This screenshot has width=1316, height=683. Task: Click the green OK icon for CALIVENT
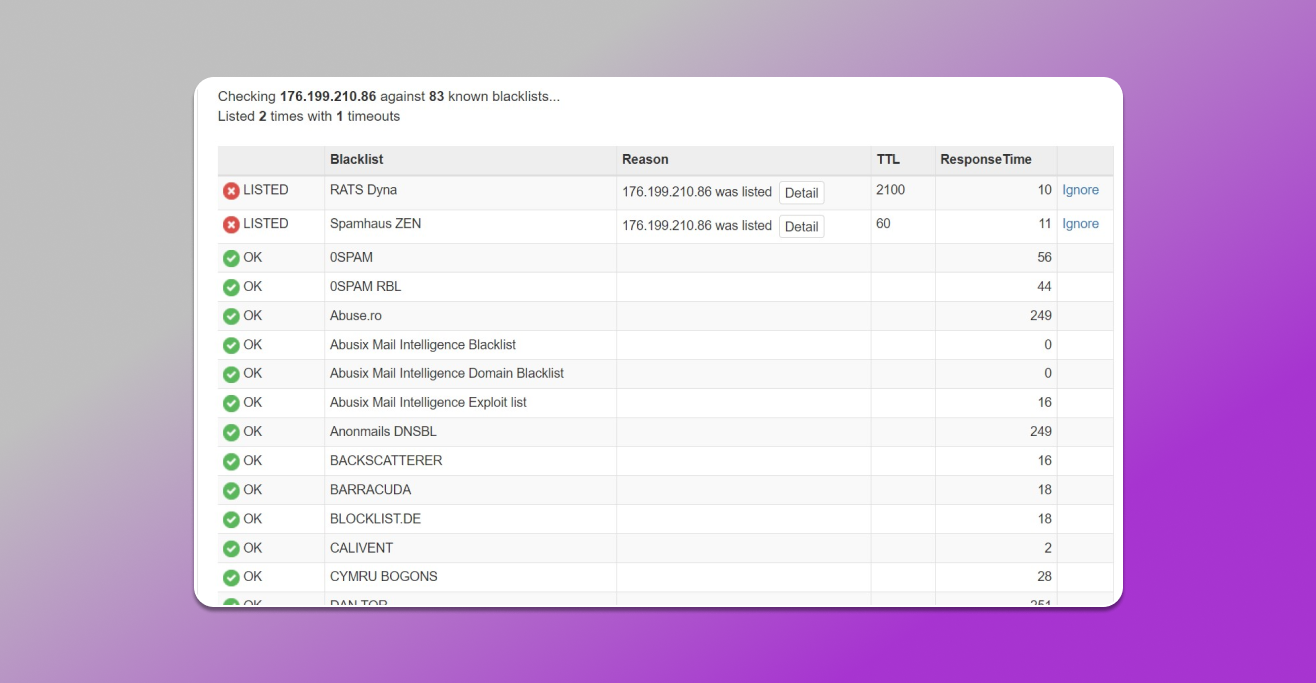[x=231, y=548]
